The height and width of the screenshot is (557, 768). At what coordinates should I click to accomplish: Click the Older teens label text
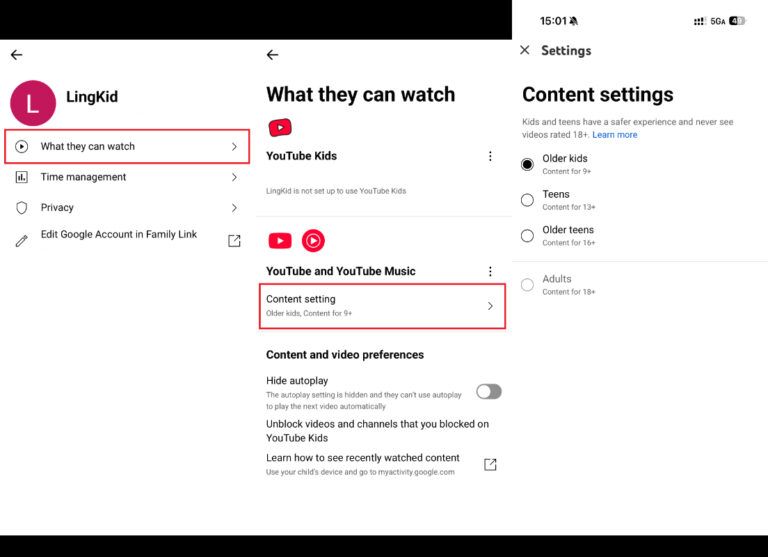(568, 230)
